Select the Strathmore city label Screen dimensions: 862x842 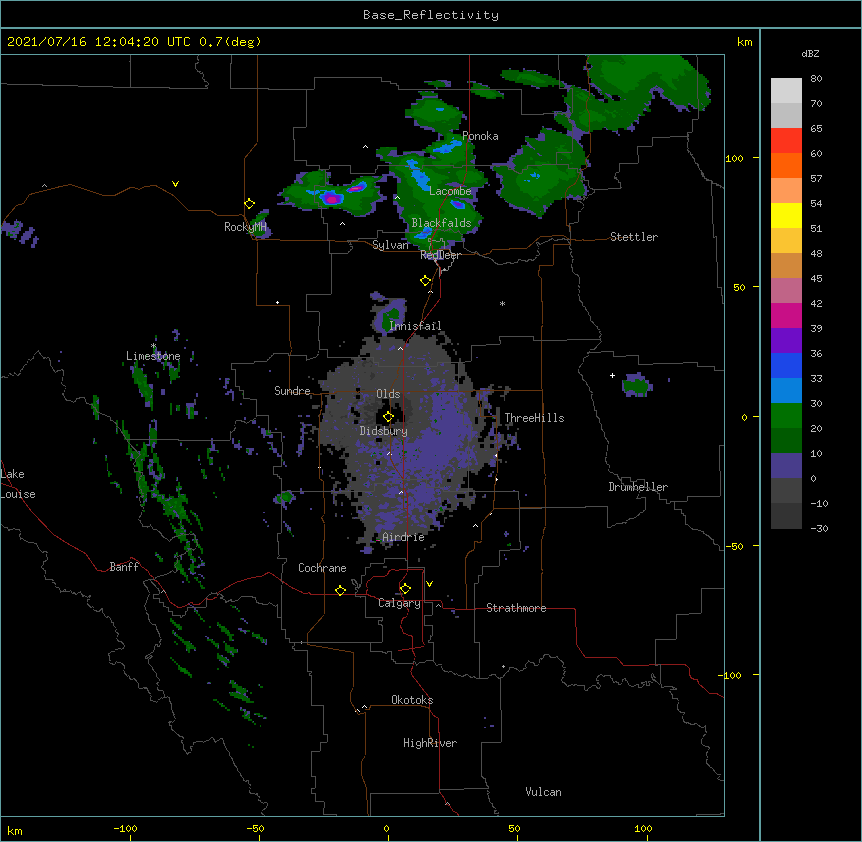click(x=516, y=608)
